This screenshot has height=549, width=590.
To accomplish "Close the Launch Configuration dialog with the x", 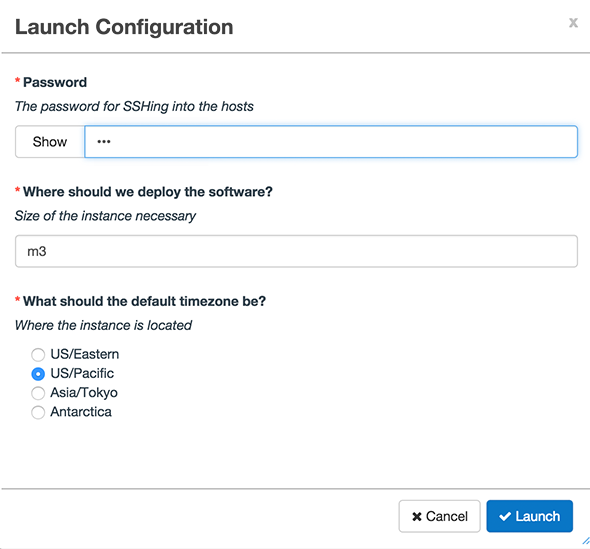I will tap(573, 23).
